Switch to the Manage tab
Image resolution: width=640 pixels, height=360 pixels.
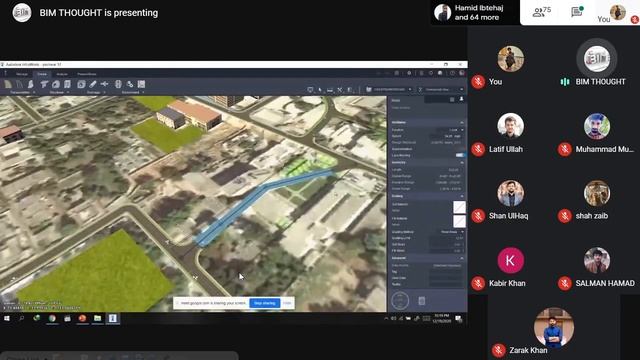pos(22,74)
